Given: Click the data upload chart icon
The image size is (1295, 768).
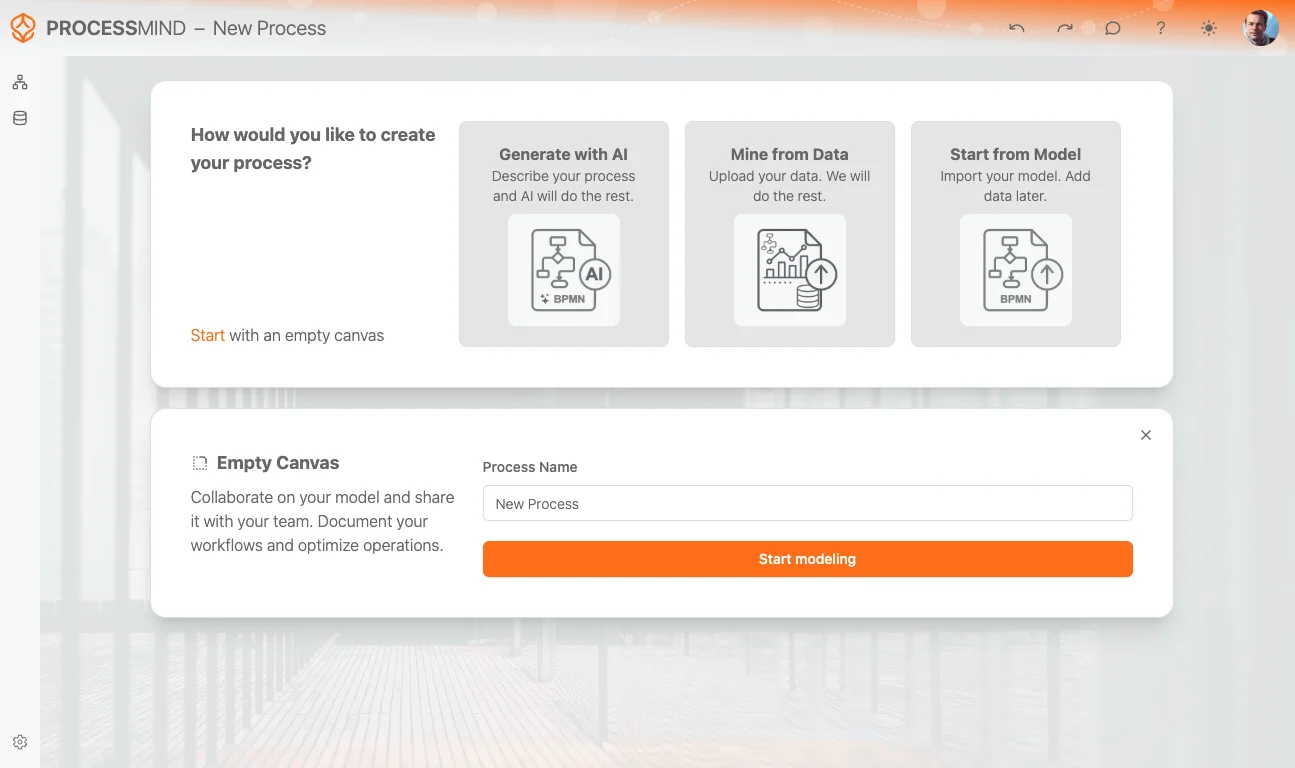Looking at the screenshot, I should click(790, 270).
